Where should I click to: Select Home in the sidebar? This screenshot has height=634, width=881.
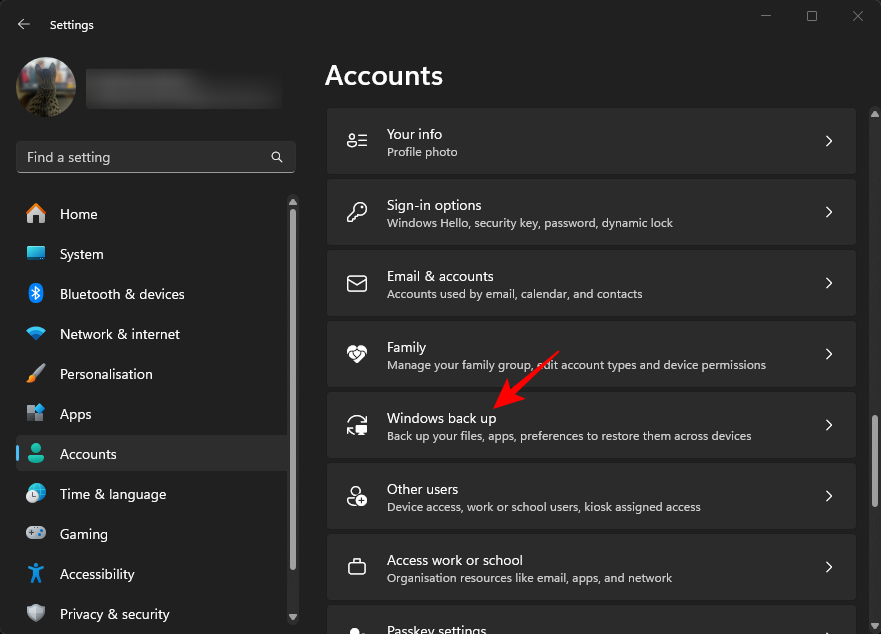pos(78,214)
